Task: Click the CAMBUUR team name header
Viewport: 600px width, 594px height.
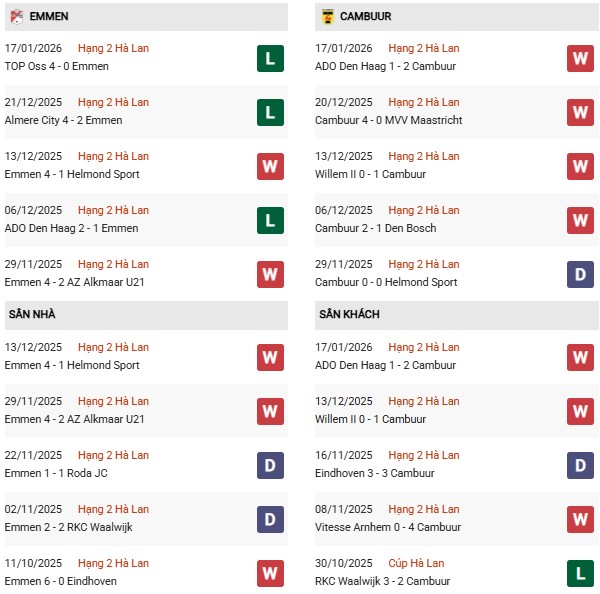Action: (366, 16)
